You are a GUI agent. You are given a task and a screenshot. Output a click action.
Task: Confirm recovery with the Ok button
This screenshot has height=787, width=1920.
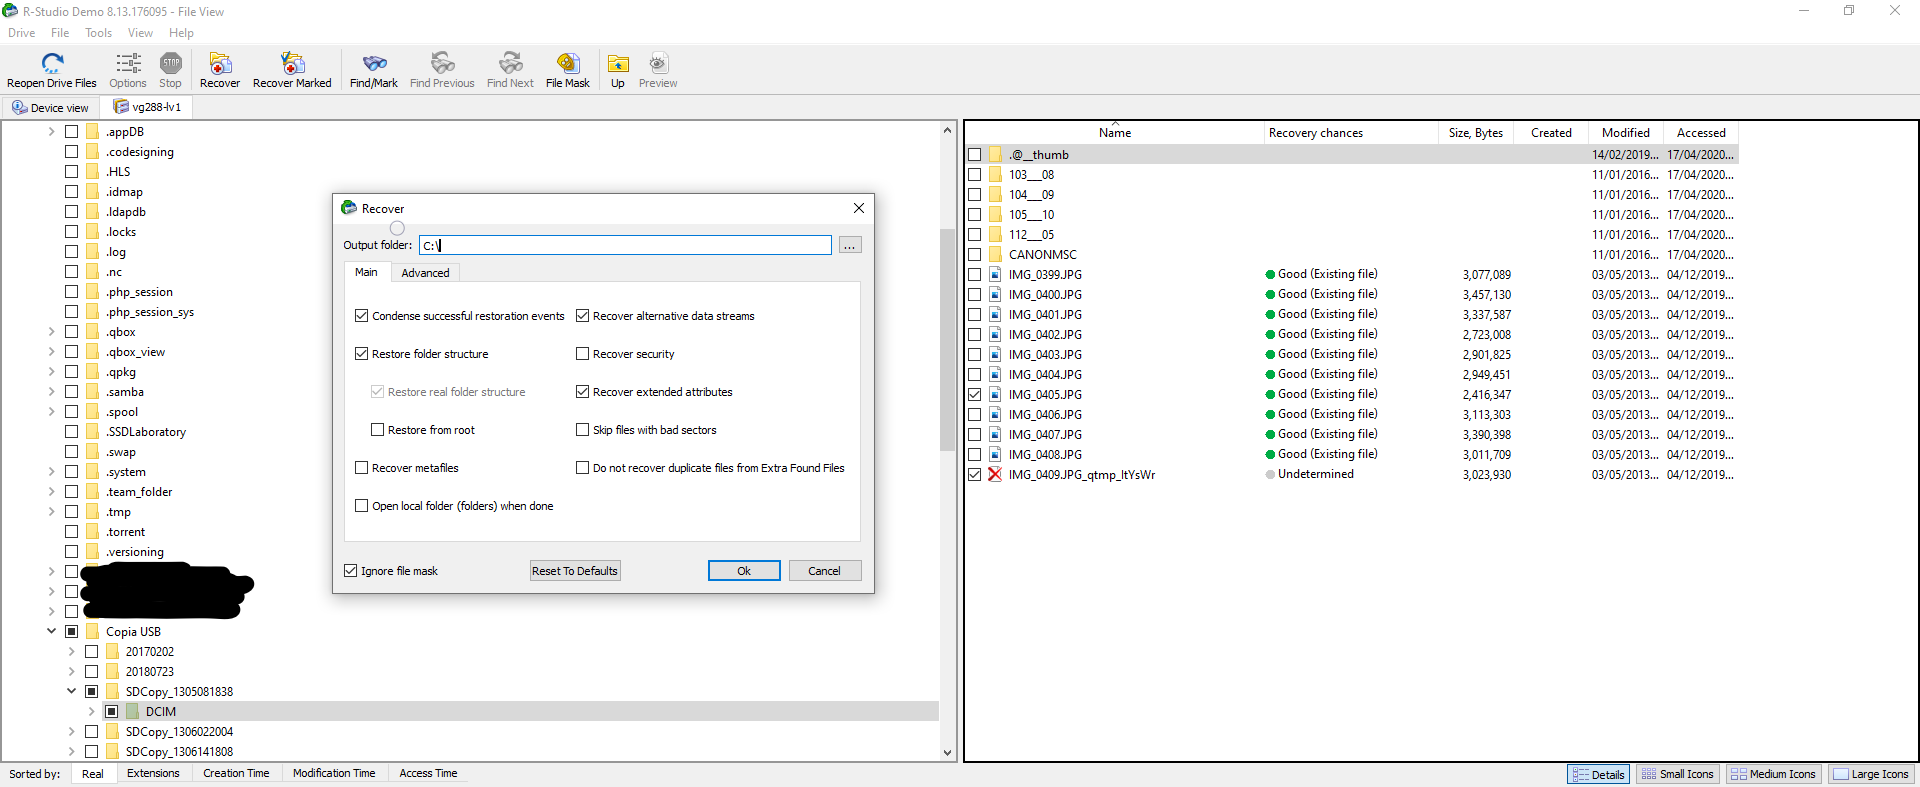(x=744, y=571)
